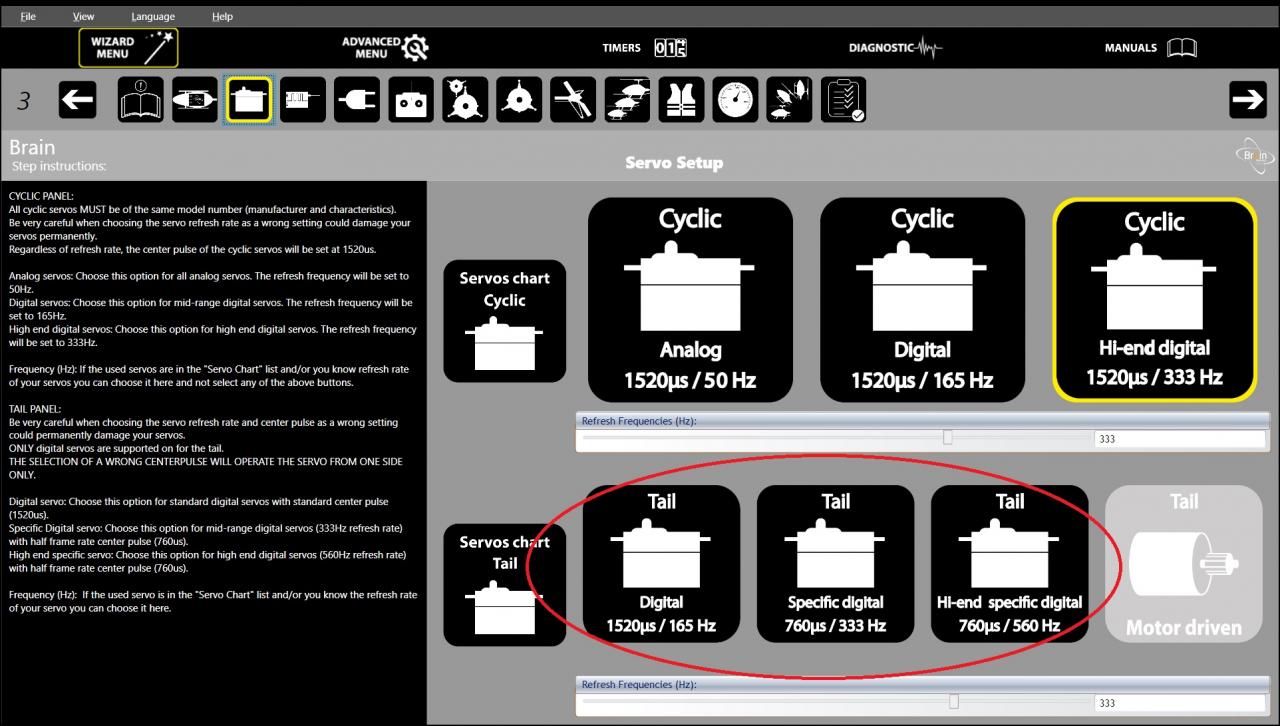This screenshot has width=1280, height=726.
Task: Click the tail refresh frequency value field
Action: coord(1178,703)
